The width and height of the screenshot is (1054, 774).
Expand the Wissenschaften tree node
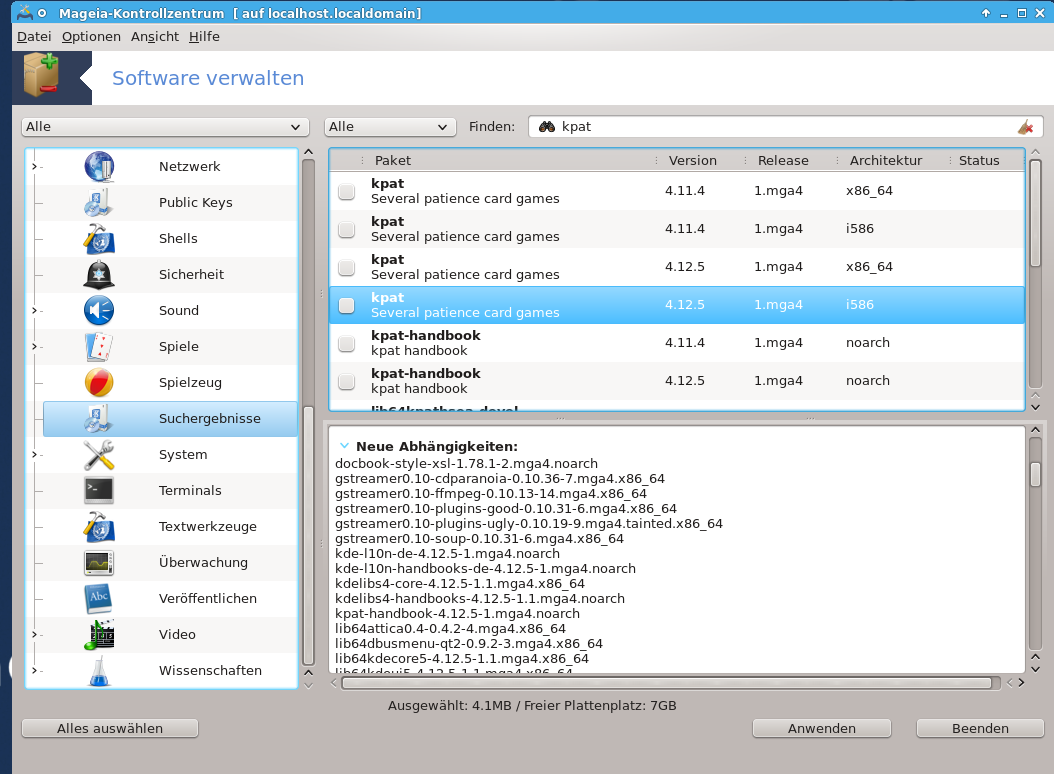[34, 670]
